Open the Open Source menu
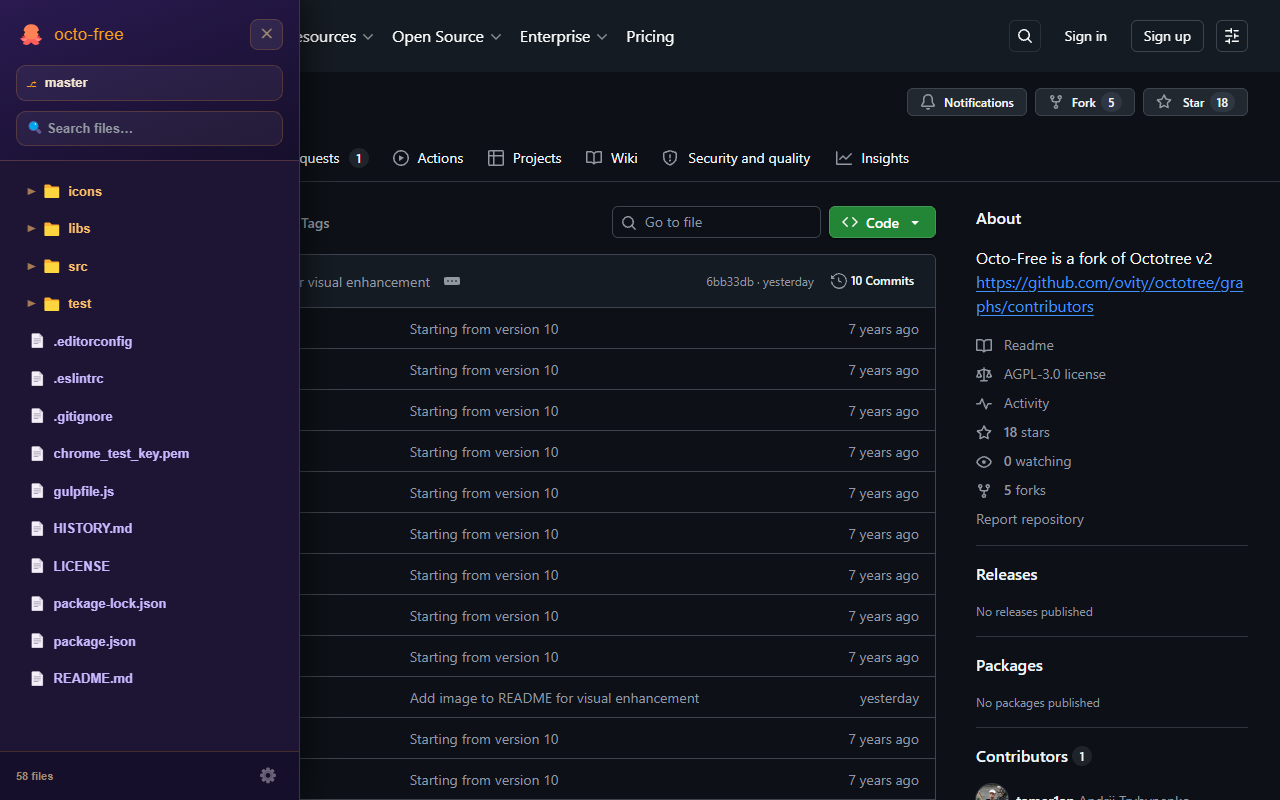Image resolution: width=1280 pixels, height=800 pixels. tap(447, 36)
